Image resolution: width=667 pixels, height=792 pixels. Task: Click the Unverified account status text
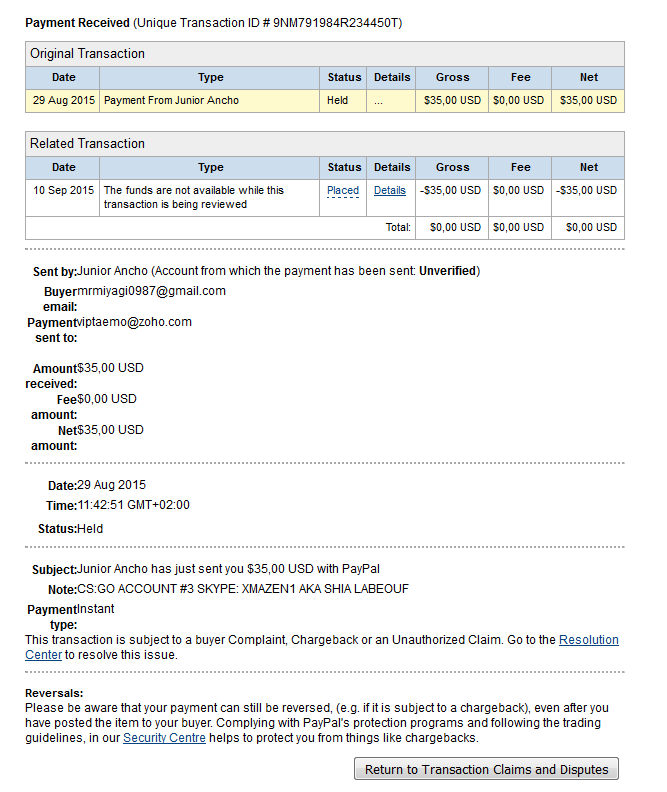[448, 271]
